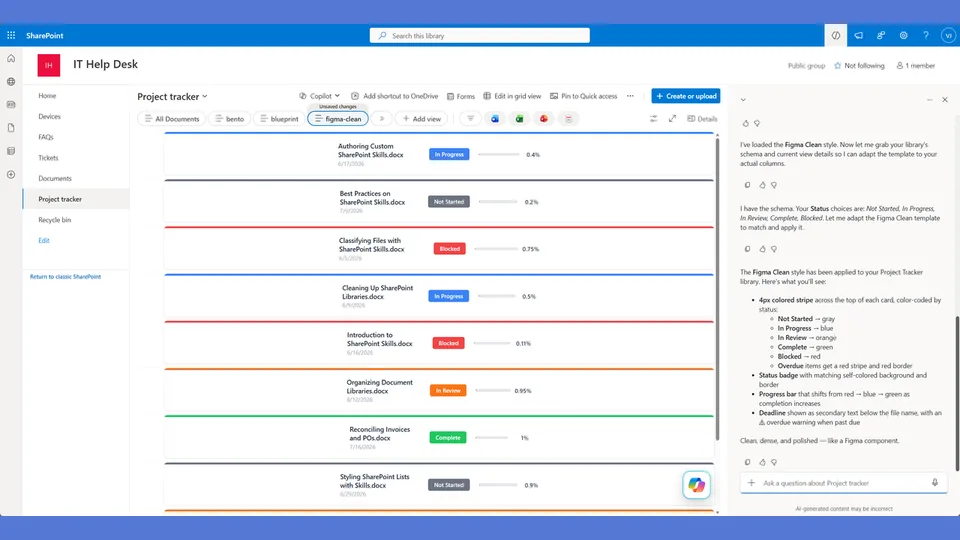Select the All Documents view tab
Viewport: 960px width, 540px height.
click(172, 119)
